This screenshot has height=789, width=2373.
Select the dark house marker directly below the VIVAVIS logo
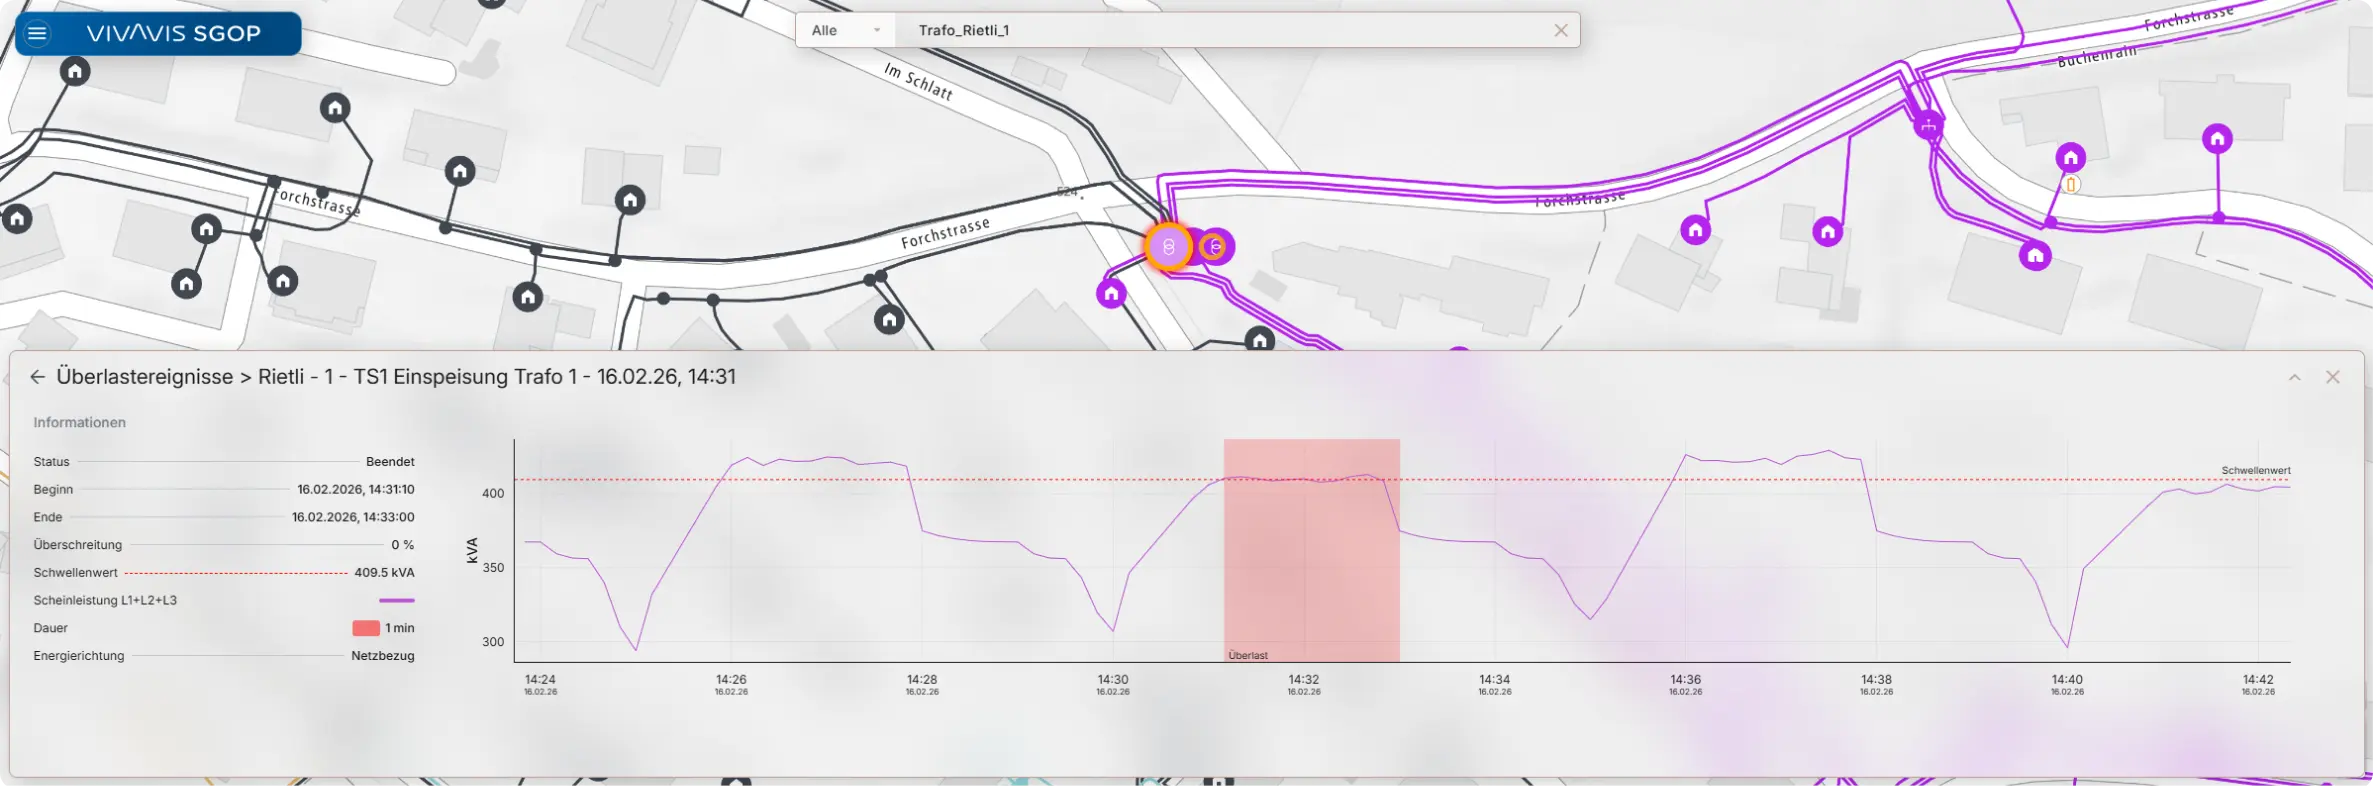75,71
